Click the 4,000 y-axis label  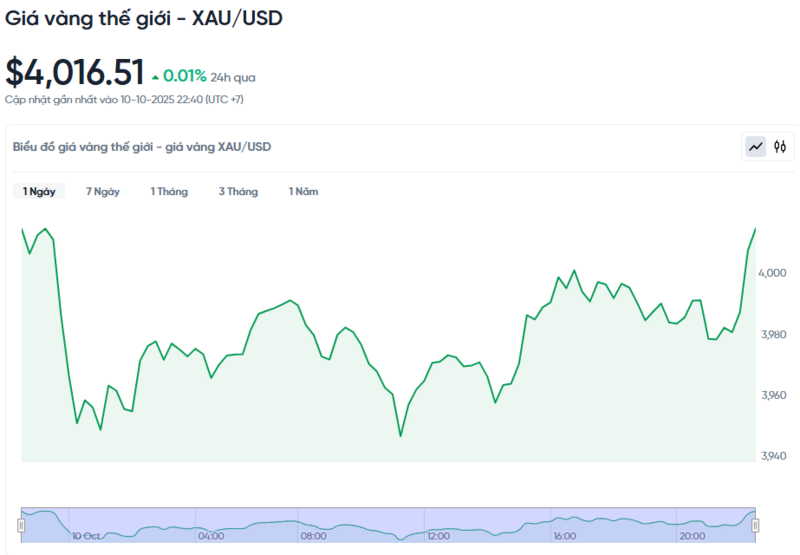click(773, 273)
